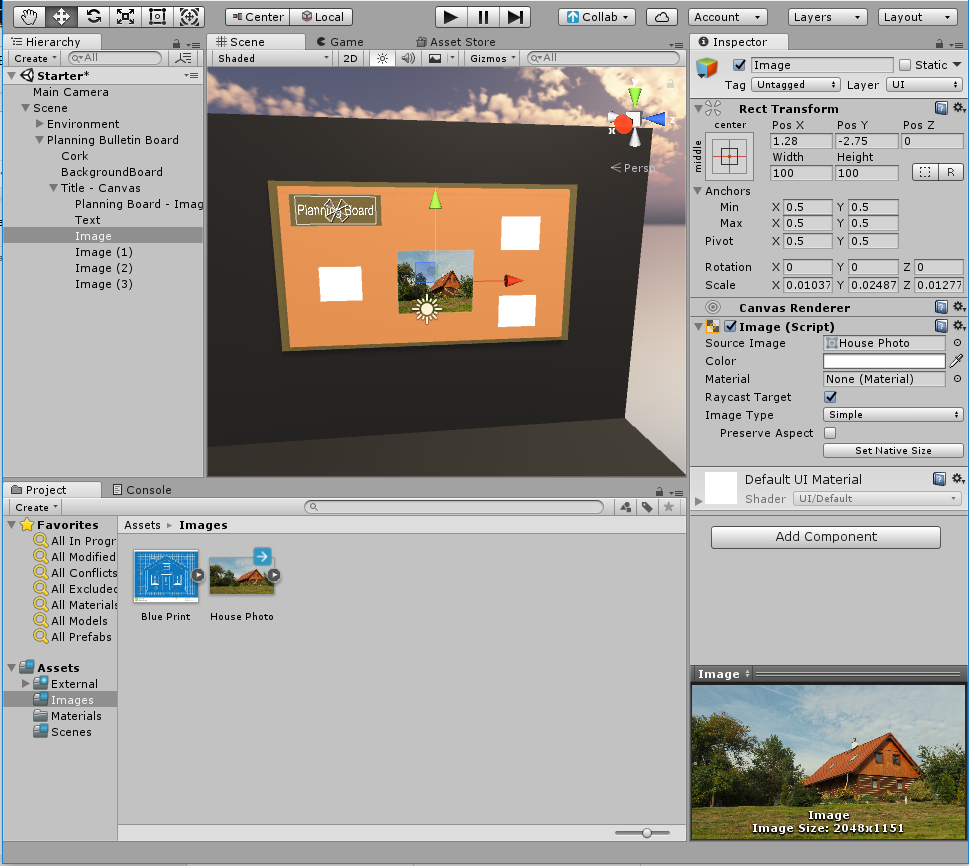Collapse the Planning Bulletin Board item
The image size is (969, 866).
pos(40,140)
